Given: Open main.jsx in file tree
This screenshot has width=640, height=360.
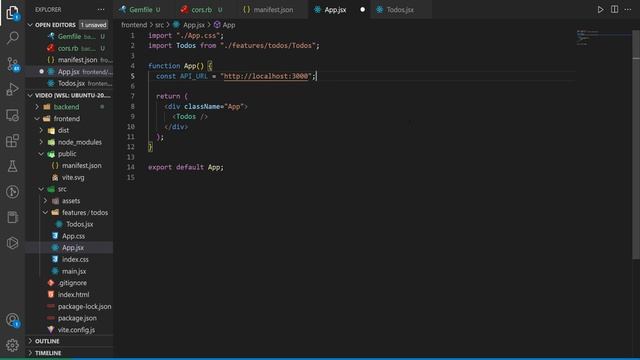Looking at the screenshot, I should [x=74, y=271].
